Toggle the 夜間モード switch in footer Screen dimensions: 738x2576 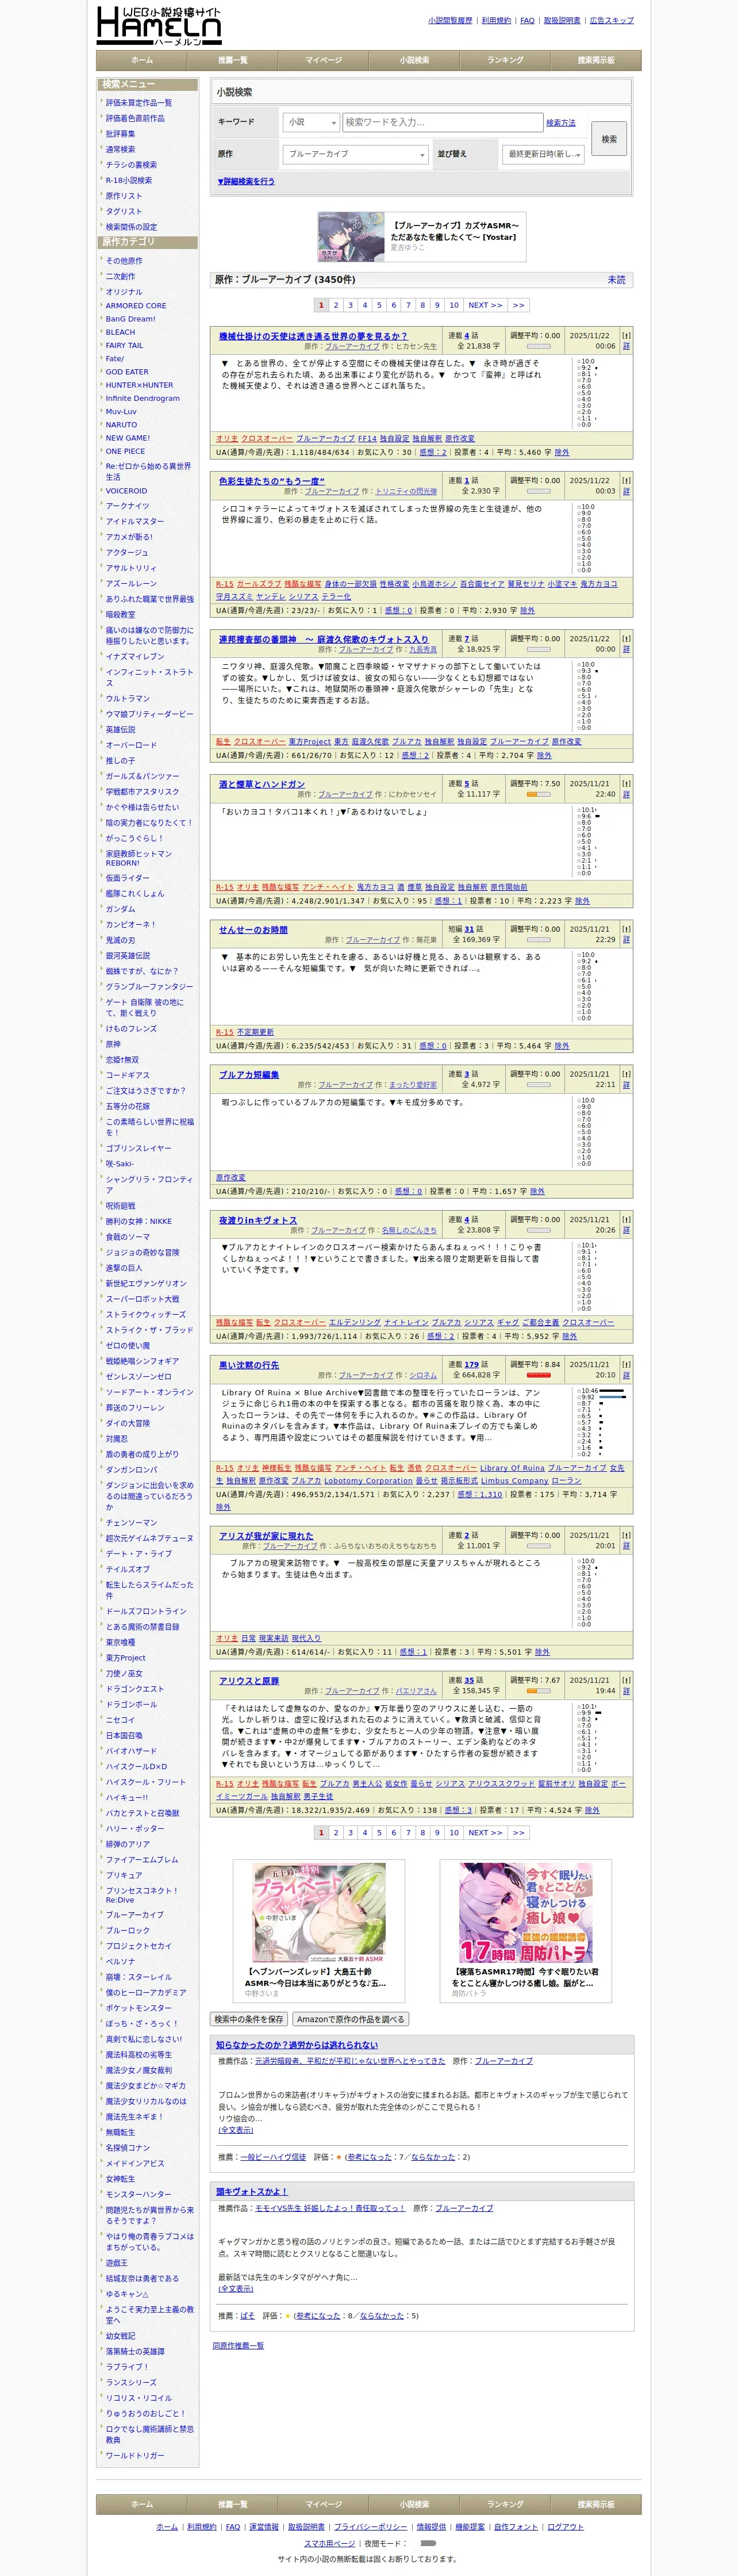(x=428, y=2542)
